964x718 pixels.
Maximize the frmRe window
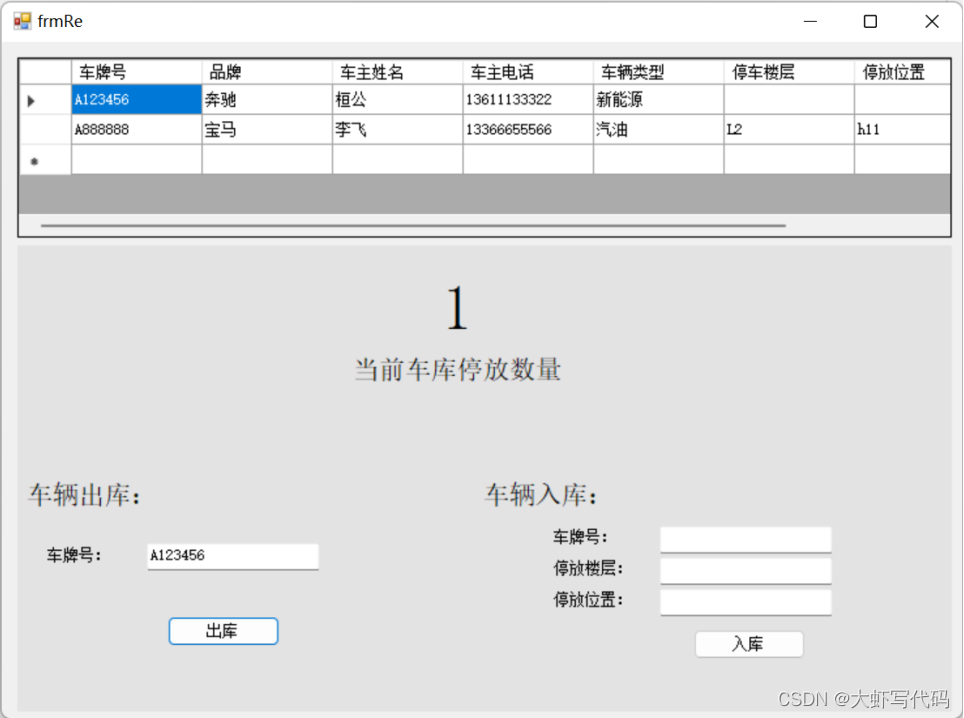pos(871,22)
